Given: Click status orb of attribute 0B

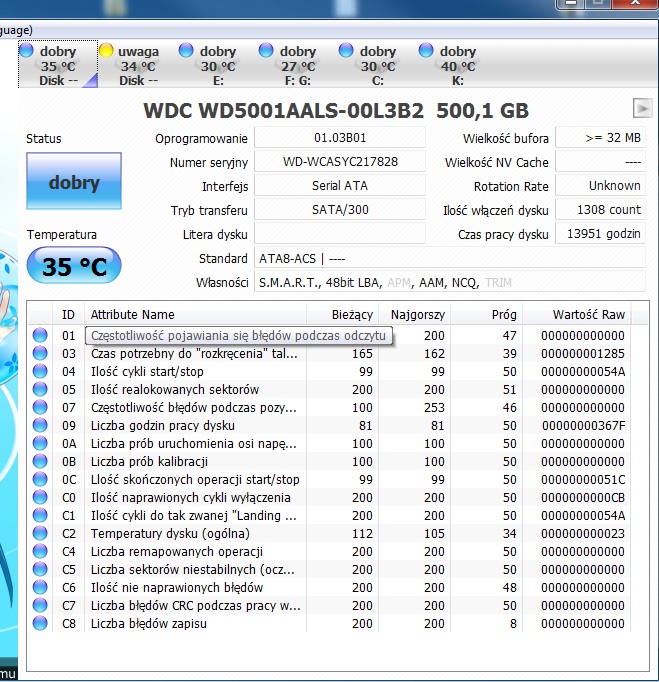Looking at the screenshot, I should [x=40, y=461].
